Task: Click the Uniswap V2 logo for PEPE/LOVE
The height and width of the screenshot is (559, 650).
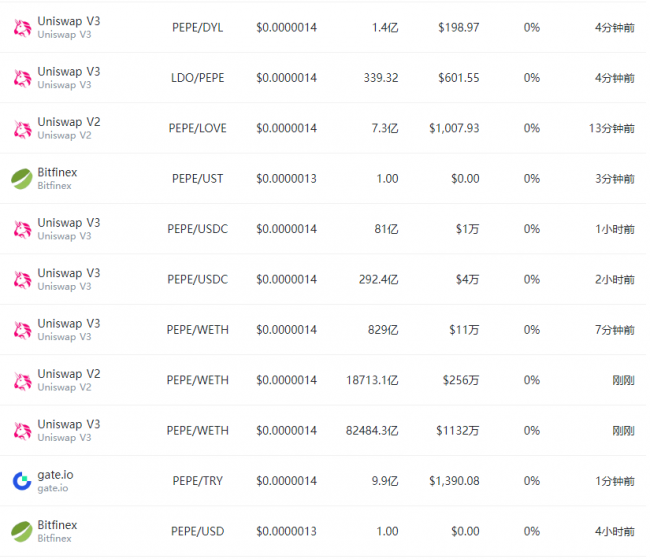Action: [x=22, y=129]
